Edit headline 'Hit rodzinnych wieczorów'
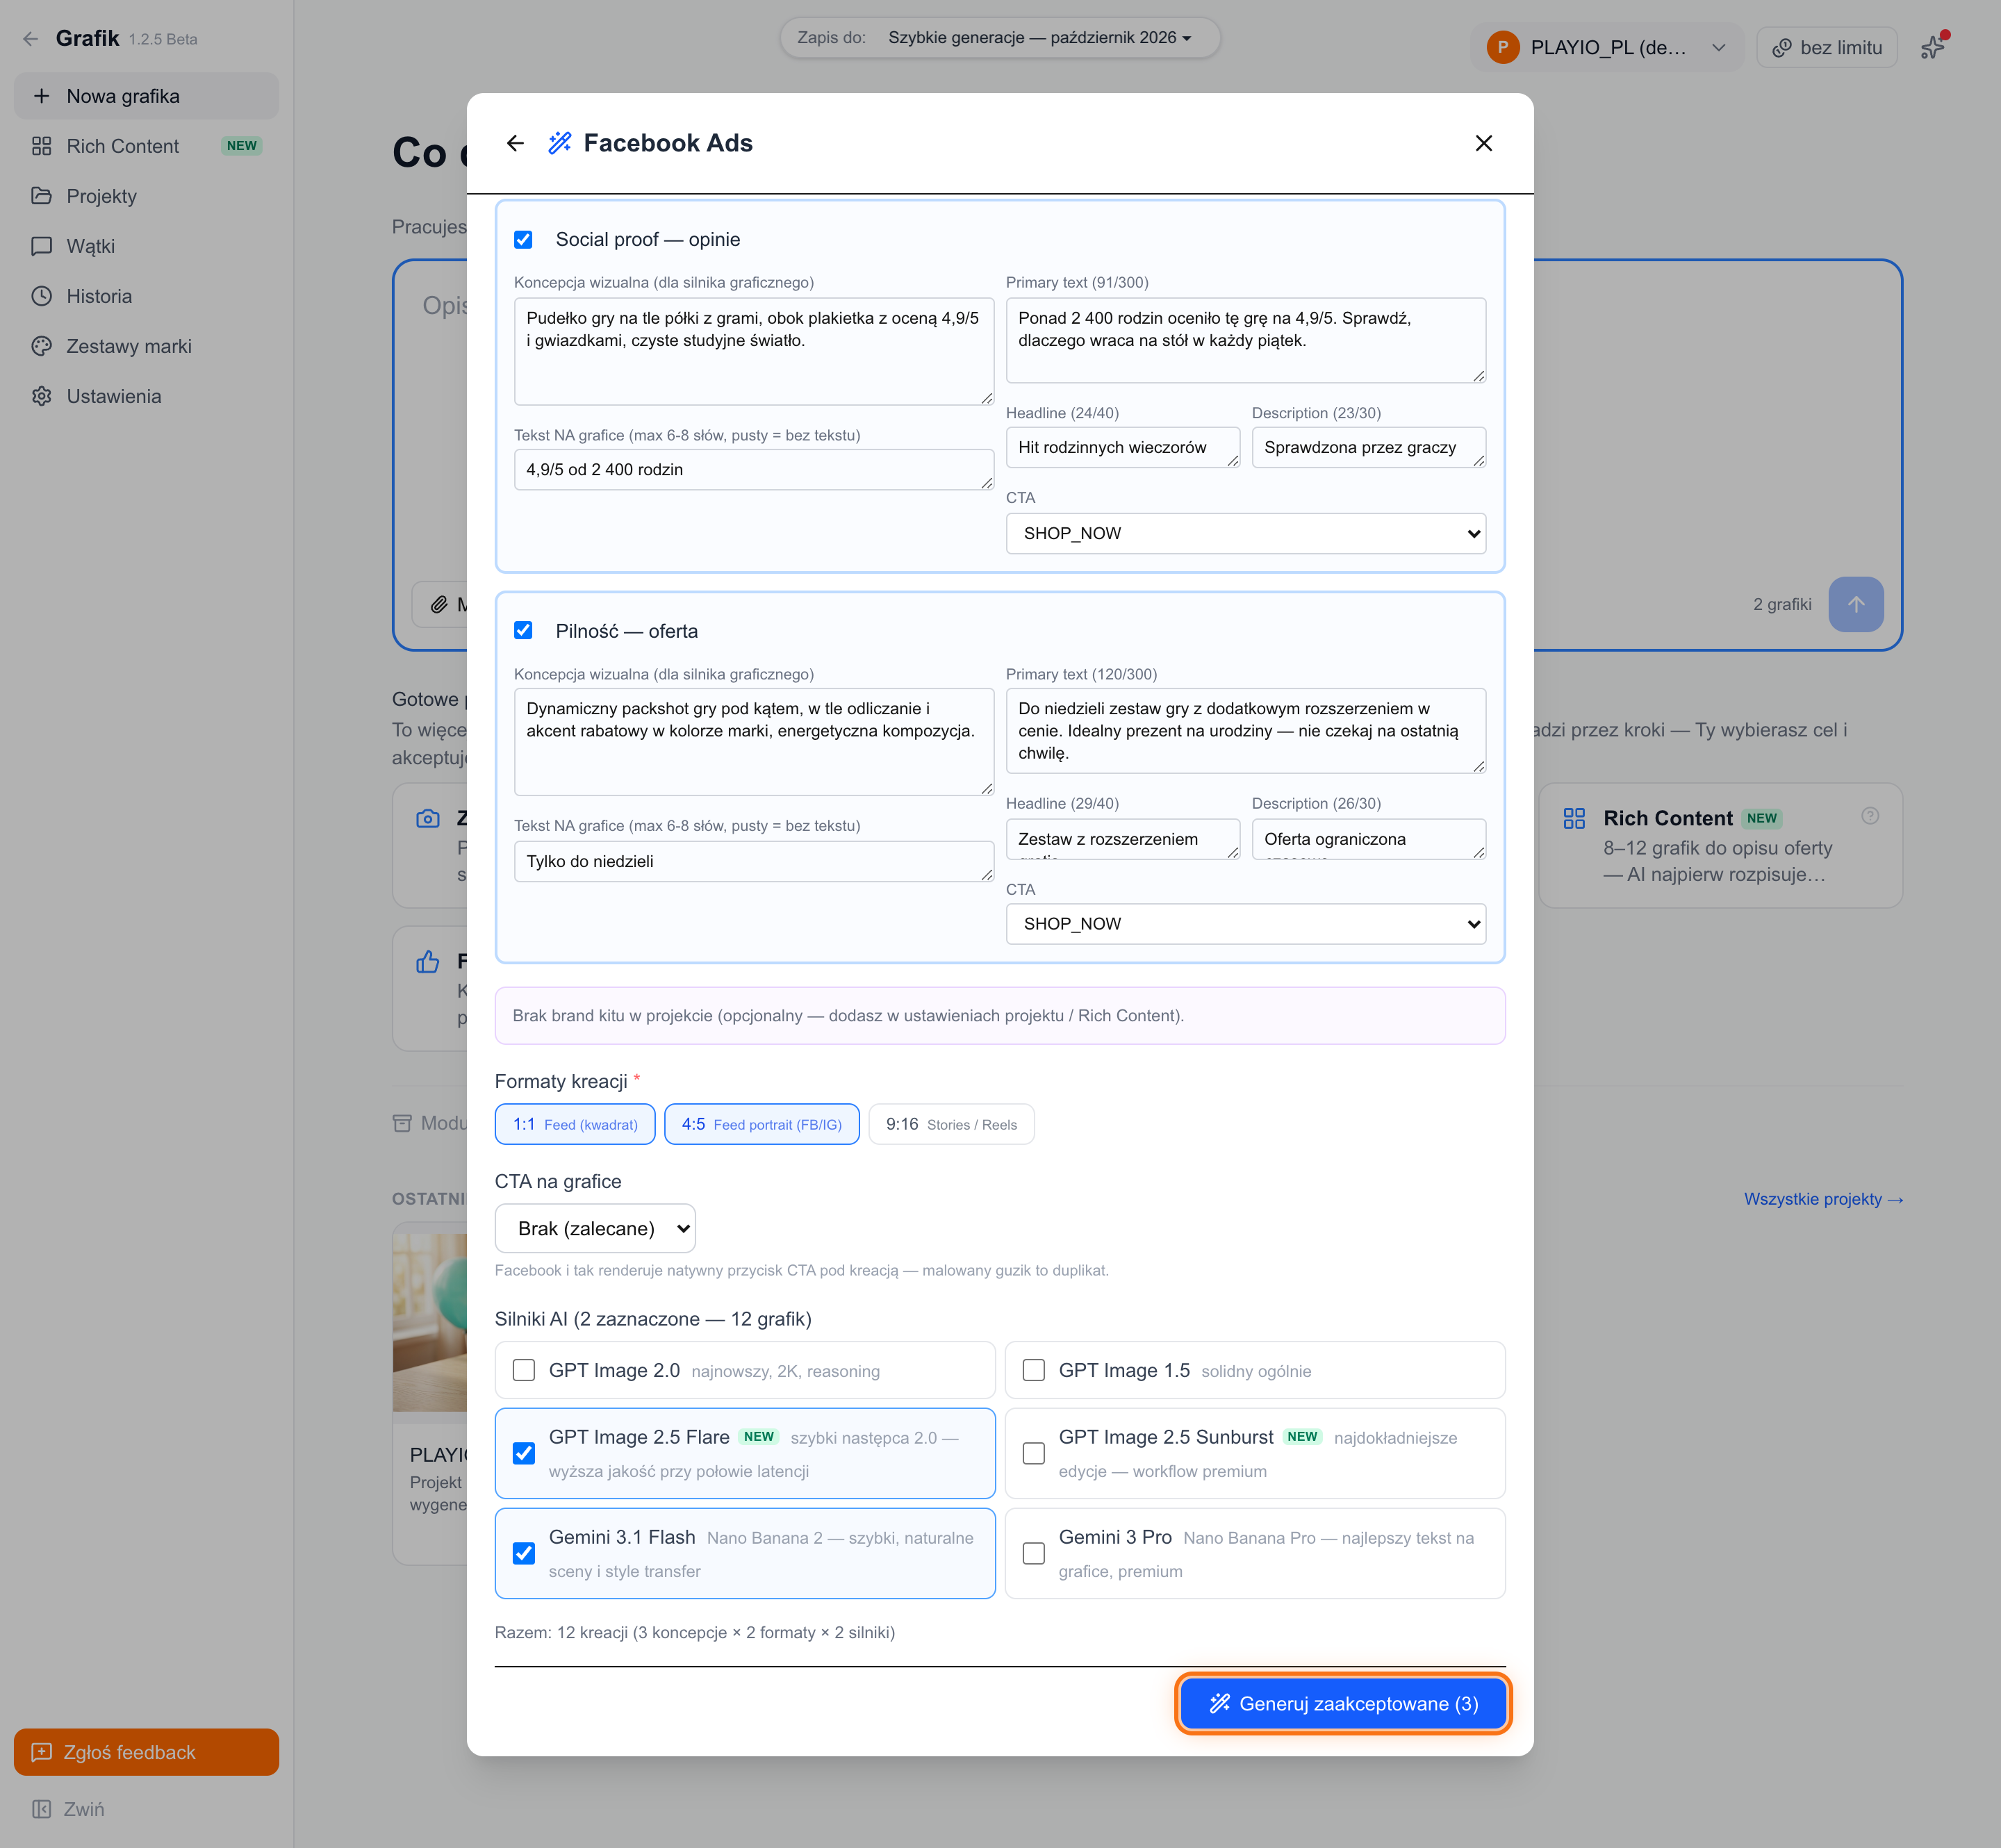 1123,447
